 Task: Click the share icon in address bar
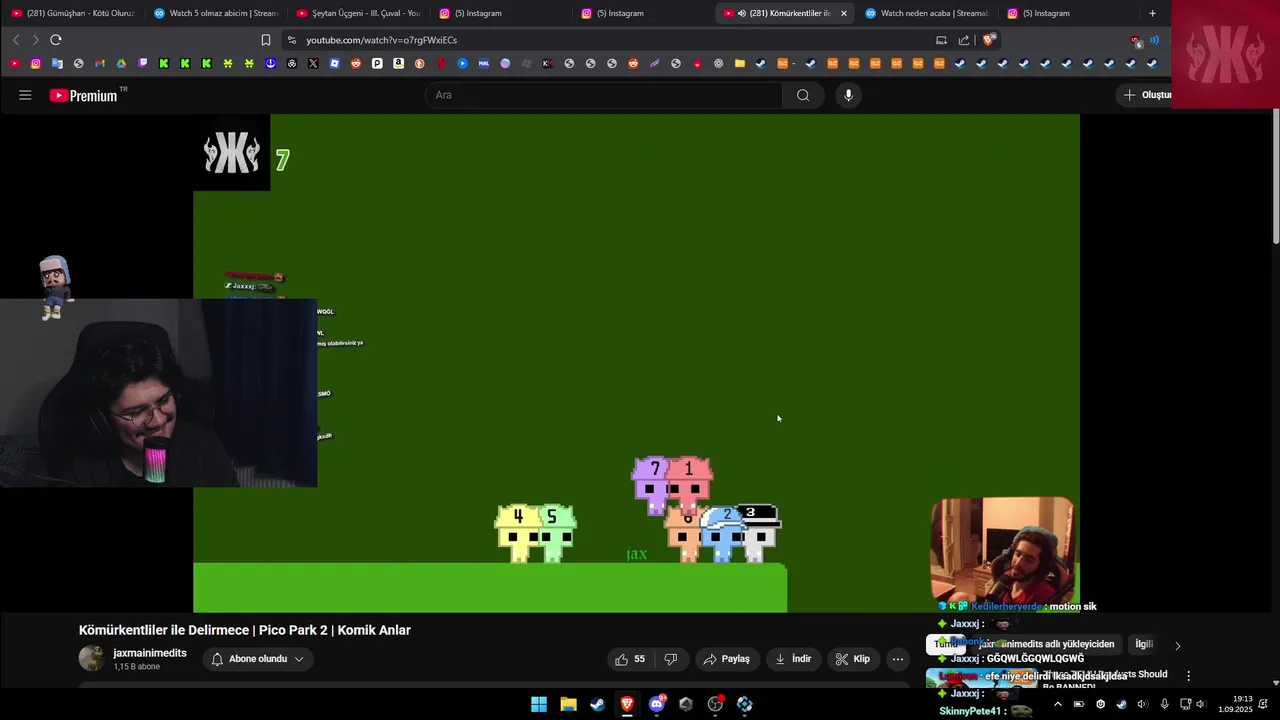pyautogui.click(x=964, y=40)
